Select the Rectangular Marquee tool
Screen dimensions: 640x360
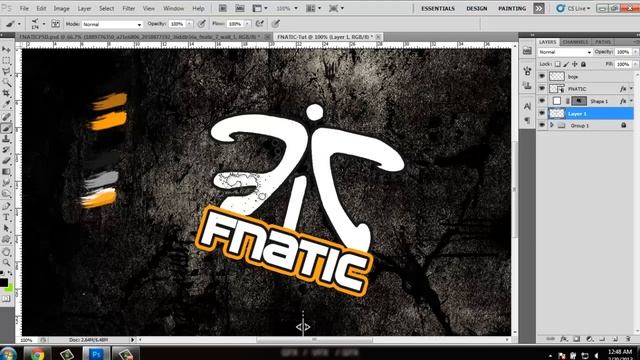click(x=6, y=61)
